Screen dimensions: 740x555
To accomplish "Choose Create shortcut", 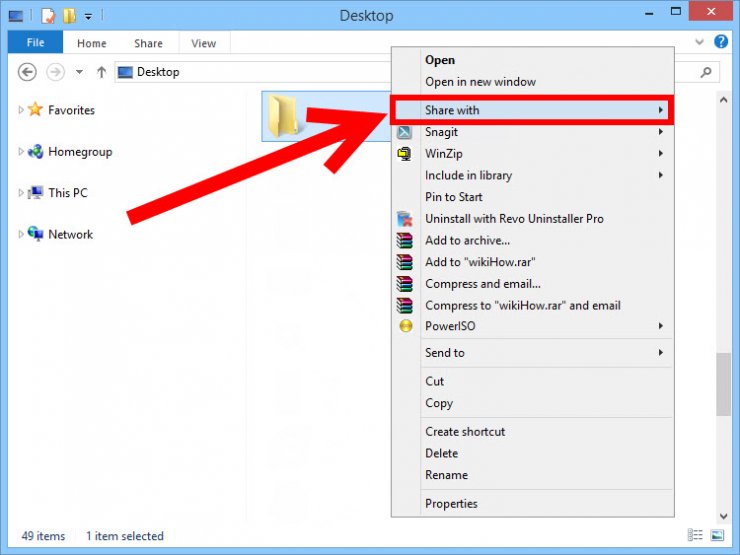I will [532, 431].
